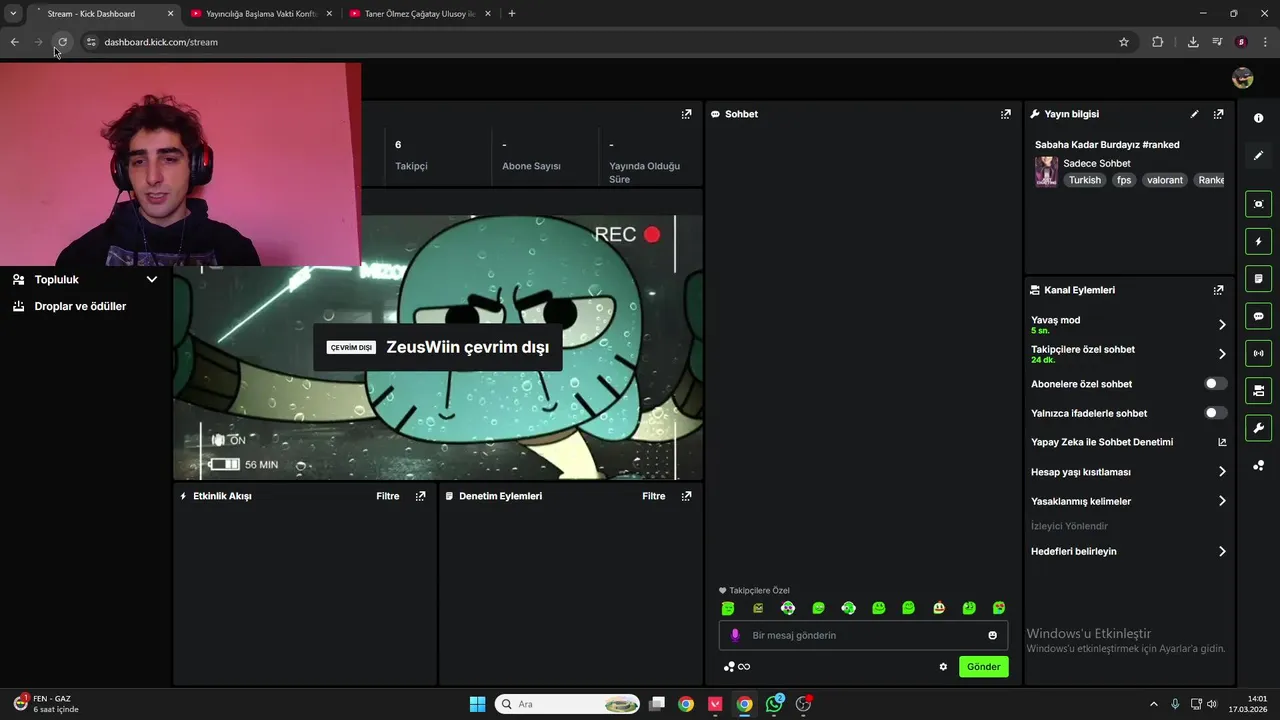Open the chat bubble widget in sidebar
Viewport: 1280px width, 720px height.
[x=1258, y=316]
